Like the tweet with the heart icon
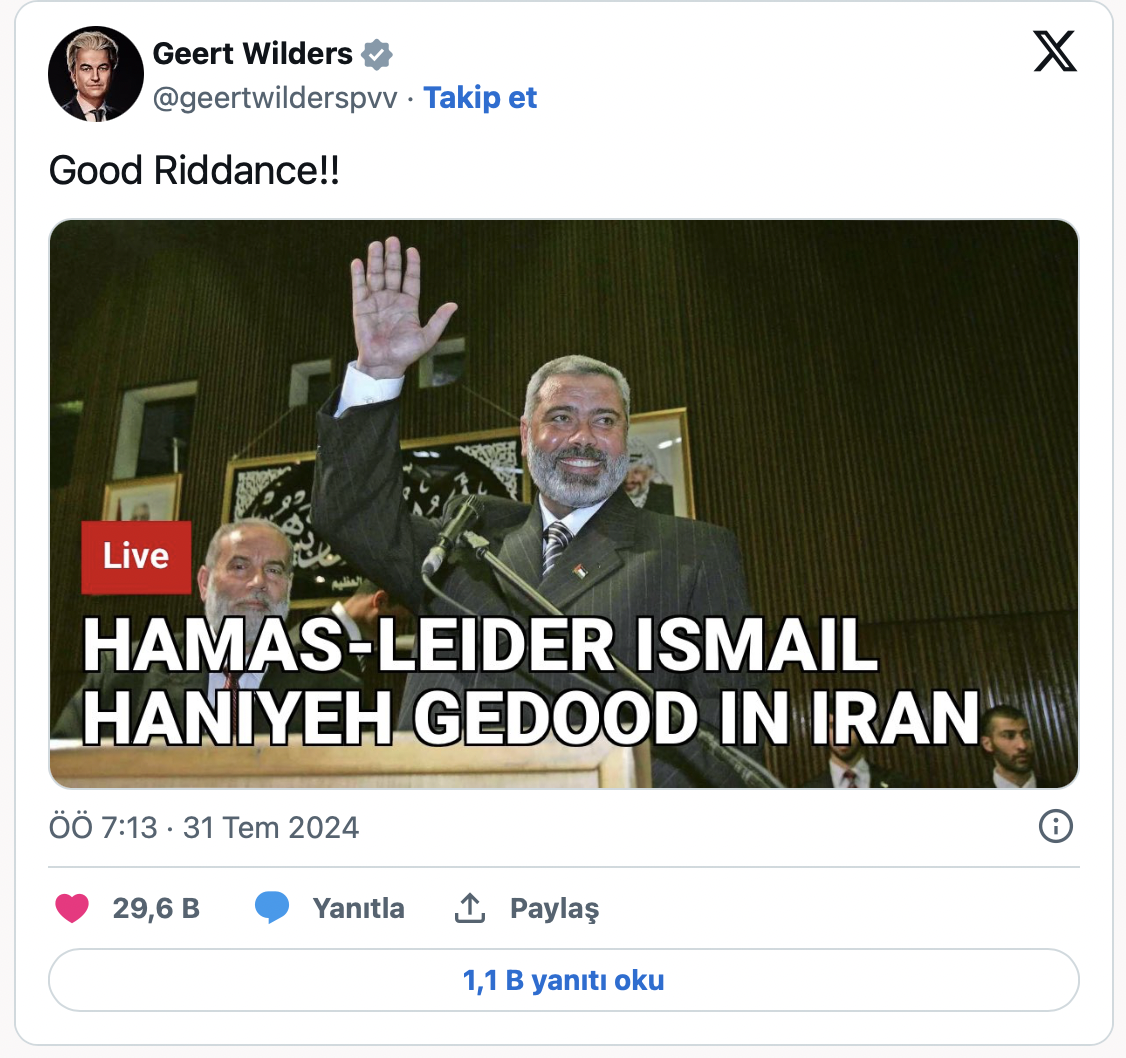Viewport: 1126px width, 1058px height. [x=72, y=908]
